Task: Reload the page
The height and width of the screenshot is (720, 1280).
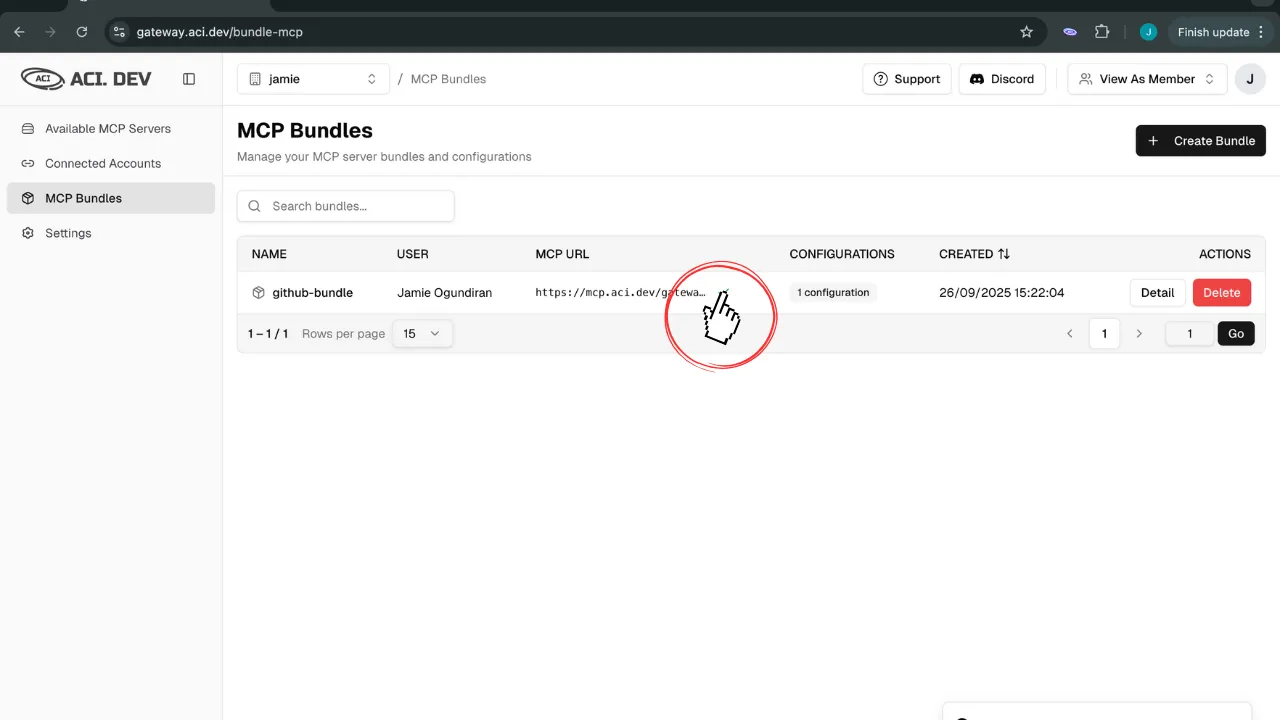Action: pyautogui.click(x=82, y=32)
